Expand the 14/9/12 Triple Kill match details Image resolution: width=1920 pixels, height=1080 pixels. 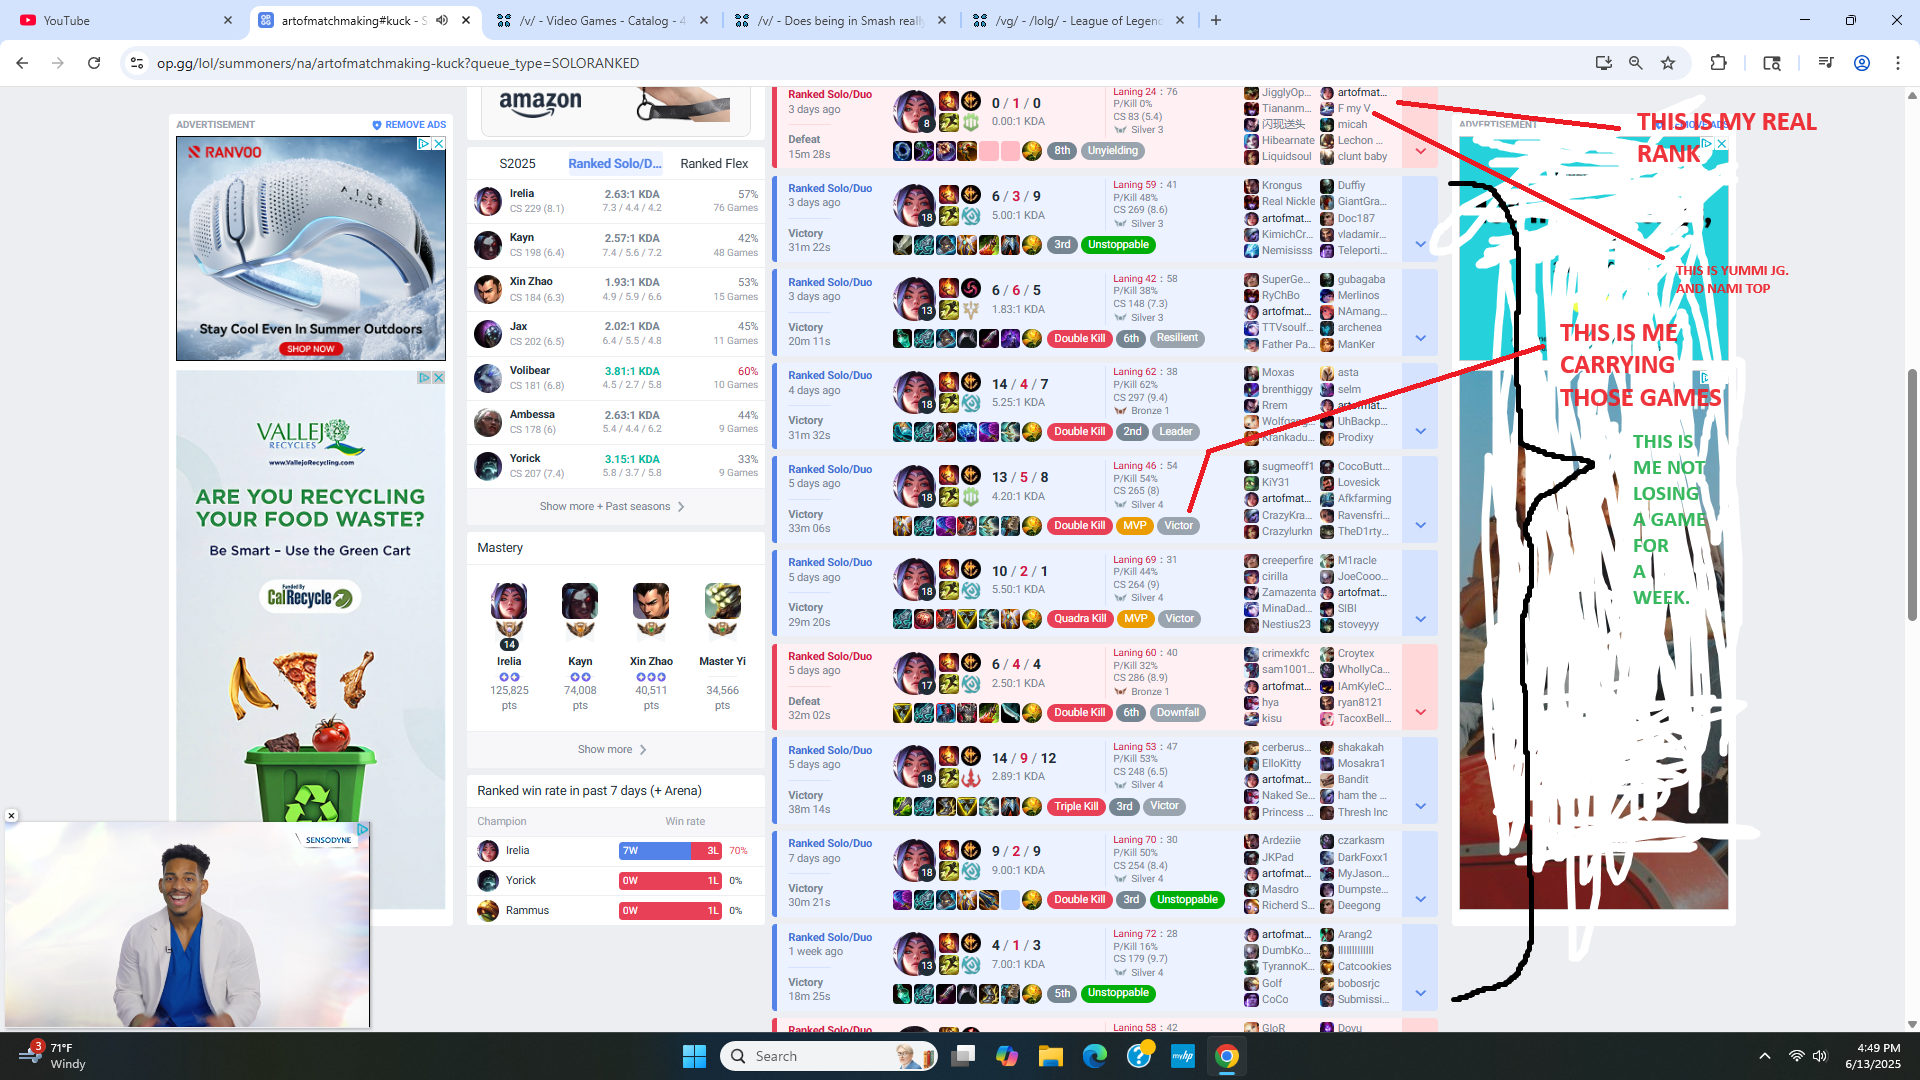click(x=1420, y=806)
